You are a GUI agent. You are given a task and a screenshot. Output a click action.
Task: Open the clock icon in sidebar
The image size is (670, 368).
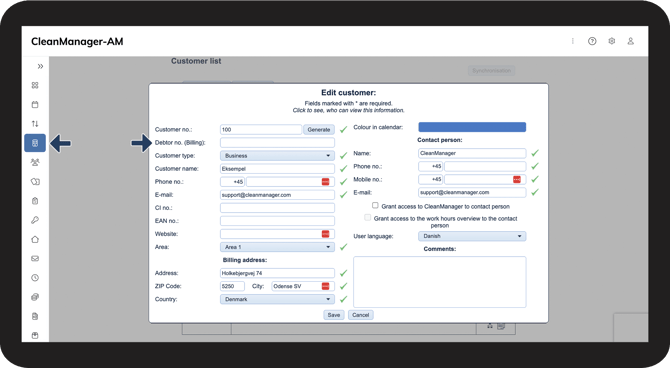(x=35, y=278)
